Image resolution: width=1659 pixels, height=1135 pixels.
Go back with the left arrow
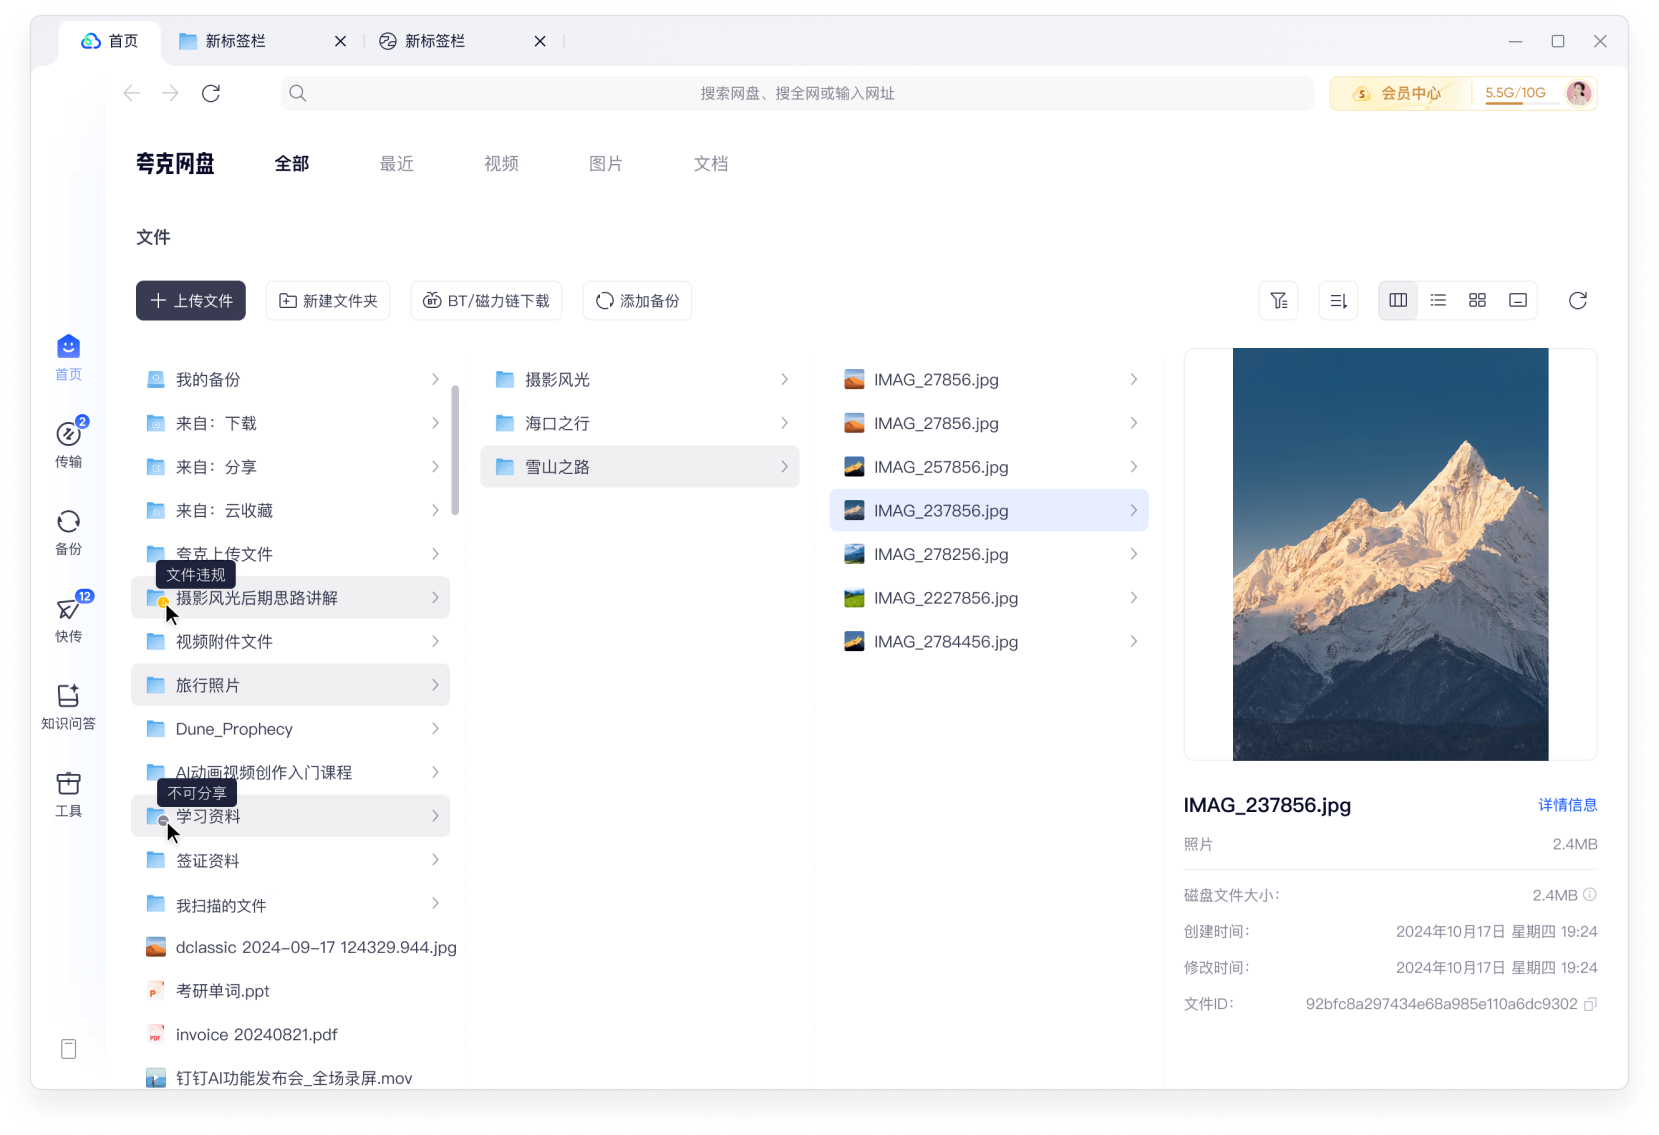(x=131, y=93)
